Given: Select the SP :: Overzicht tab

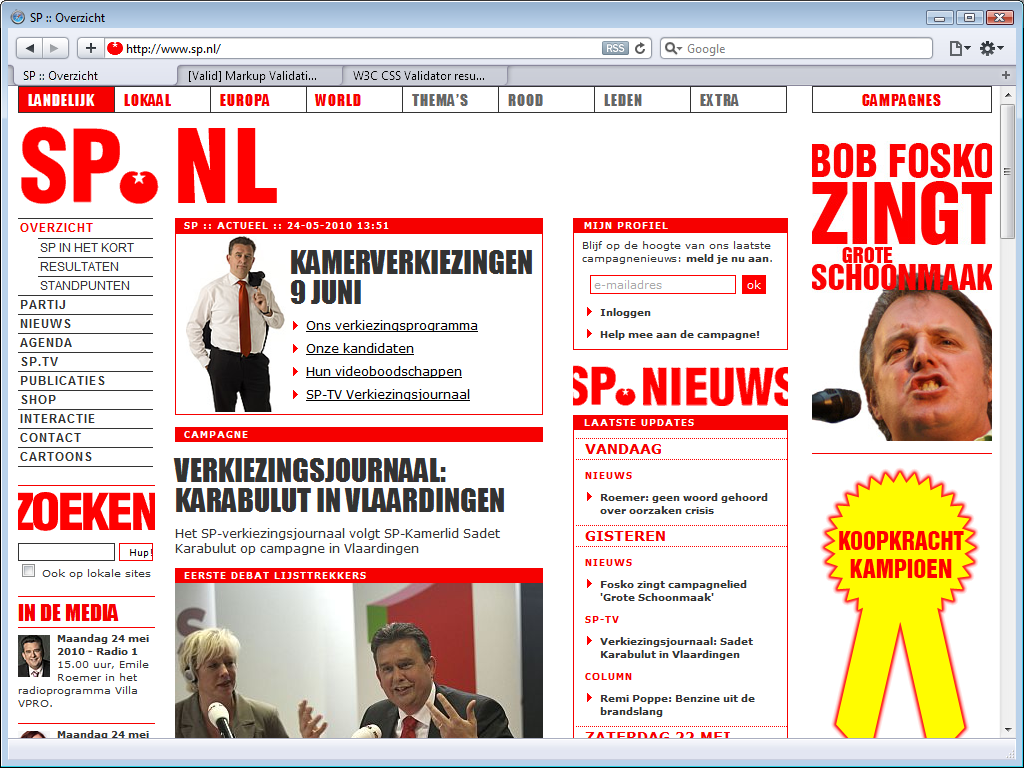Looking at the screenshot, I should click(93, 76).
